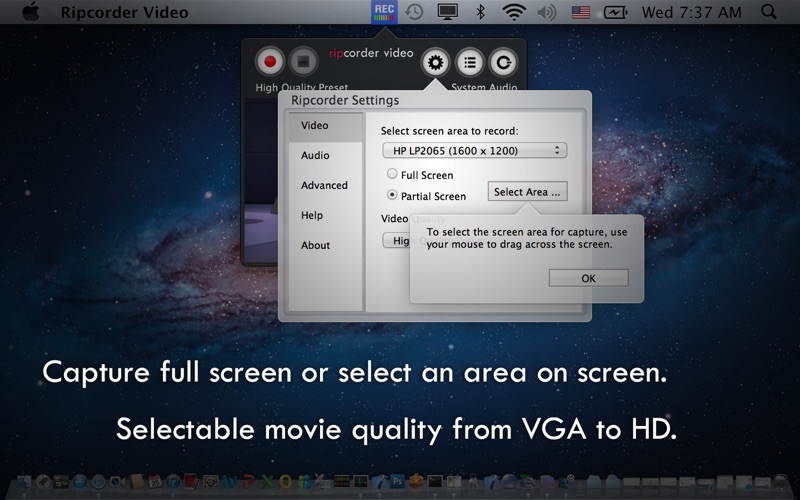This screenshot has height=500, width=800.
Task: Open the Advanced settings tab
Action: pos(324,185)
